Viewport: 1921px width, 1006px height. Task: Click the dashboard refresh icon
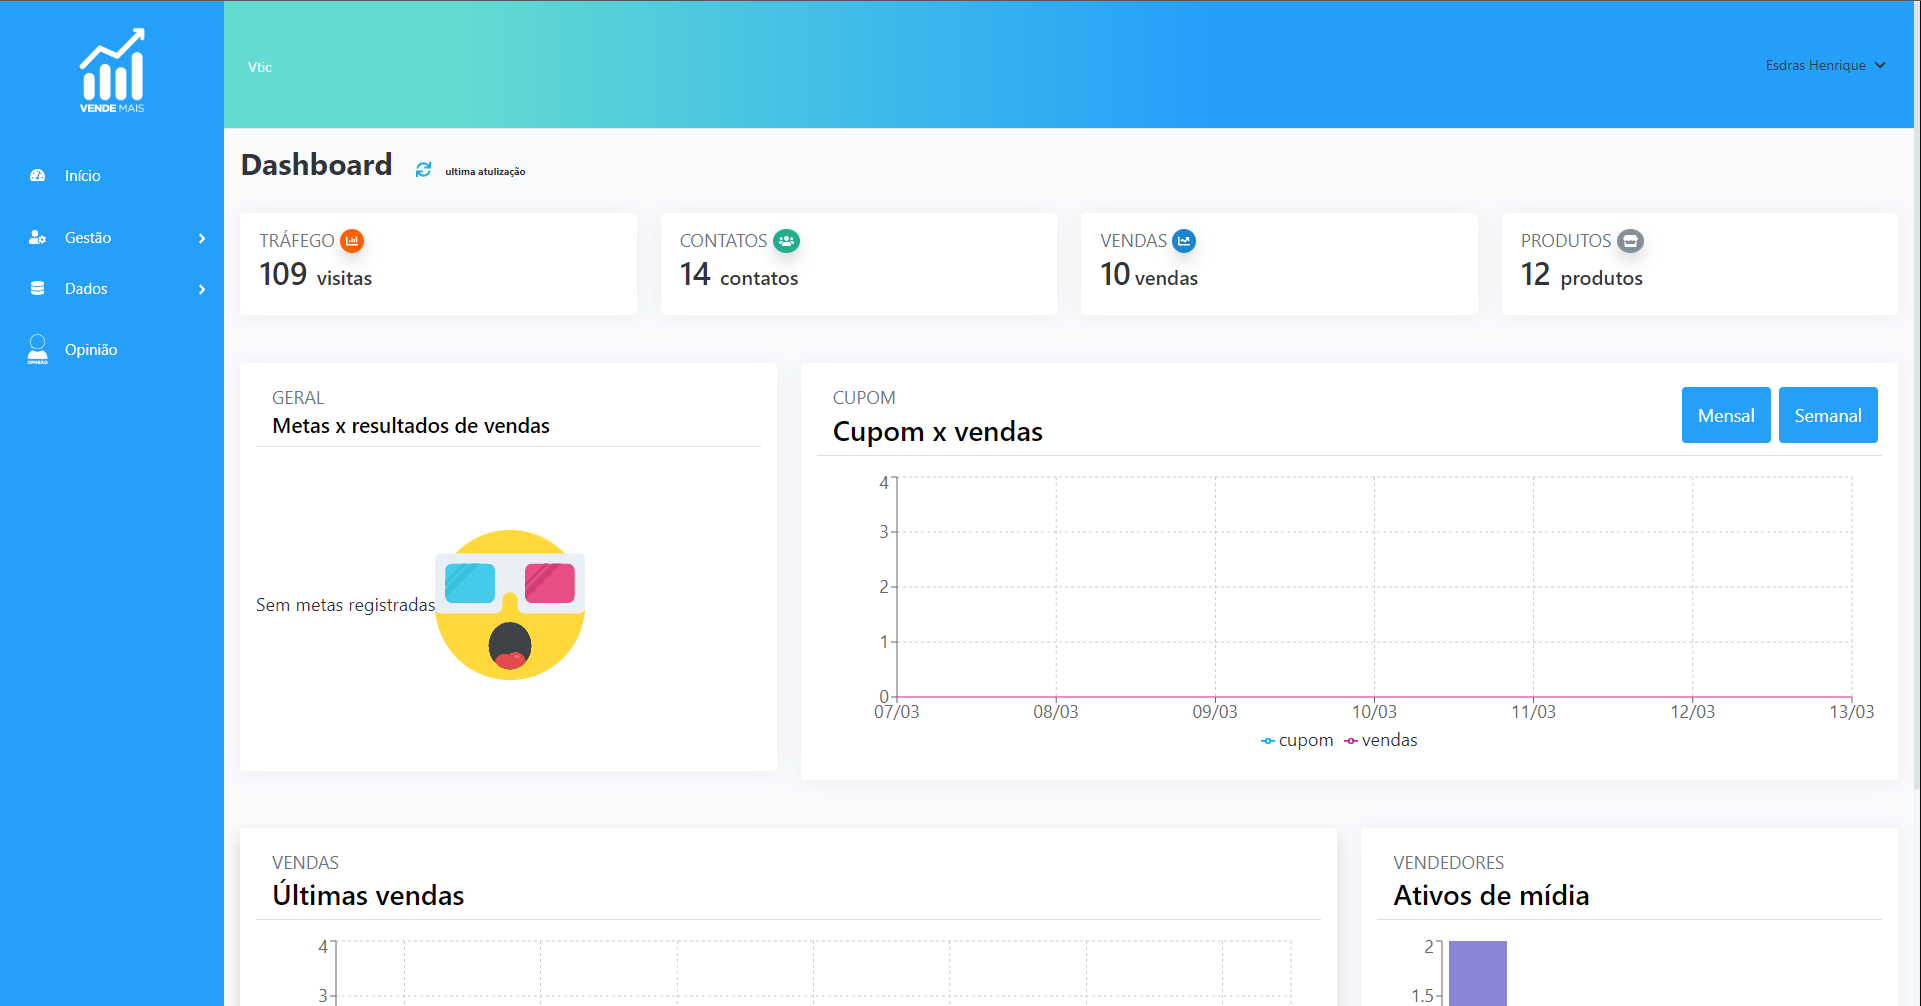coord(423,170)
